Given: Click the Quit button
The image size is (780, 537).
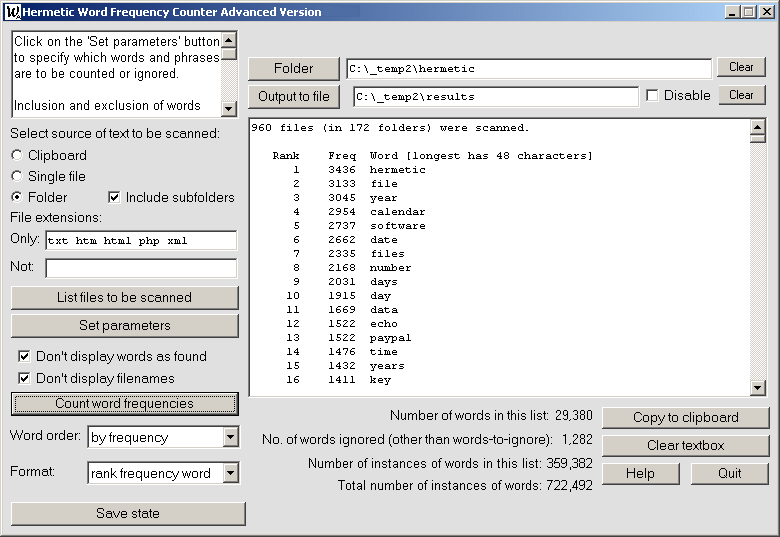Looking at the screenshot, I should tap(730, 473).
